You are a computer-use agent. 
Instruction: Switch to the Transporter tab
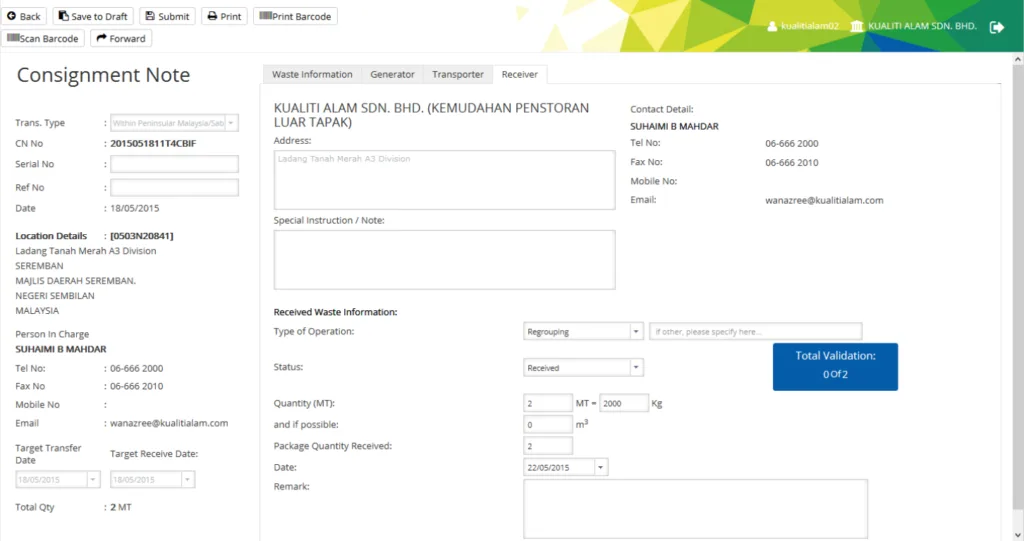pos(458,74)
